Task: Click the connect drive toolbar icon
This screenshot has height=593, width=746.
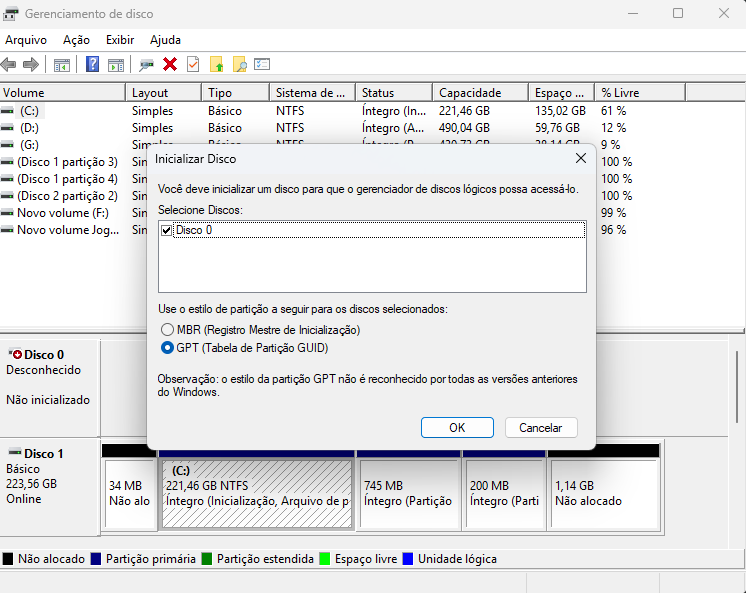Action: 147,65
